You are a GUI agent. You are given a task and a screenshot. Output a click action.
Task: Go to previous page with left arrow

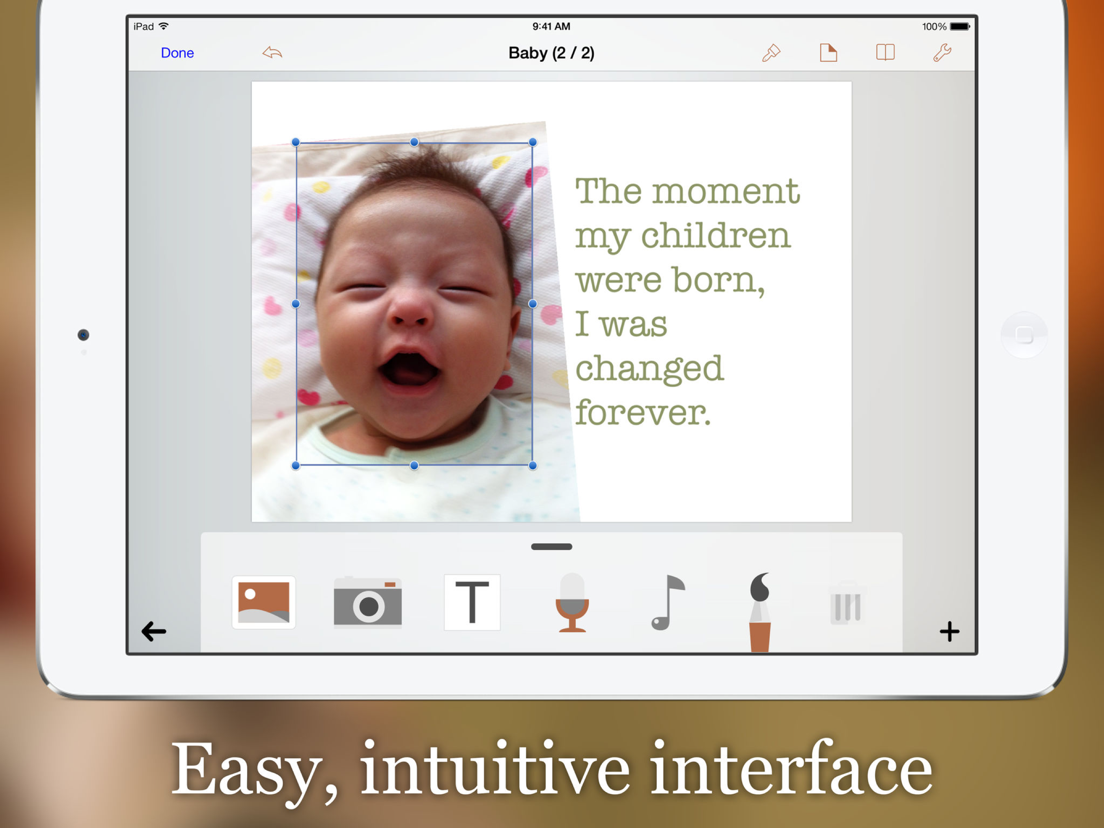(153, 632)
